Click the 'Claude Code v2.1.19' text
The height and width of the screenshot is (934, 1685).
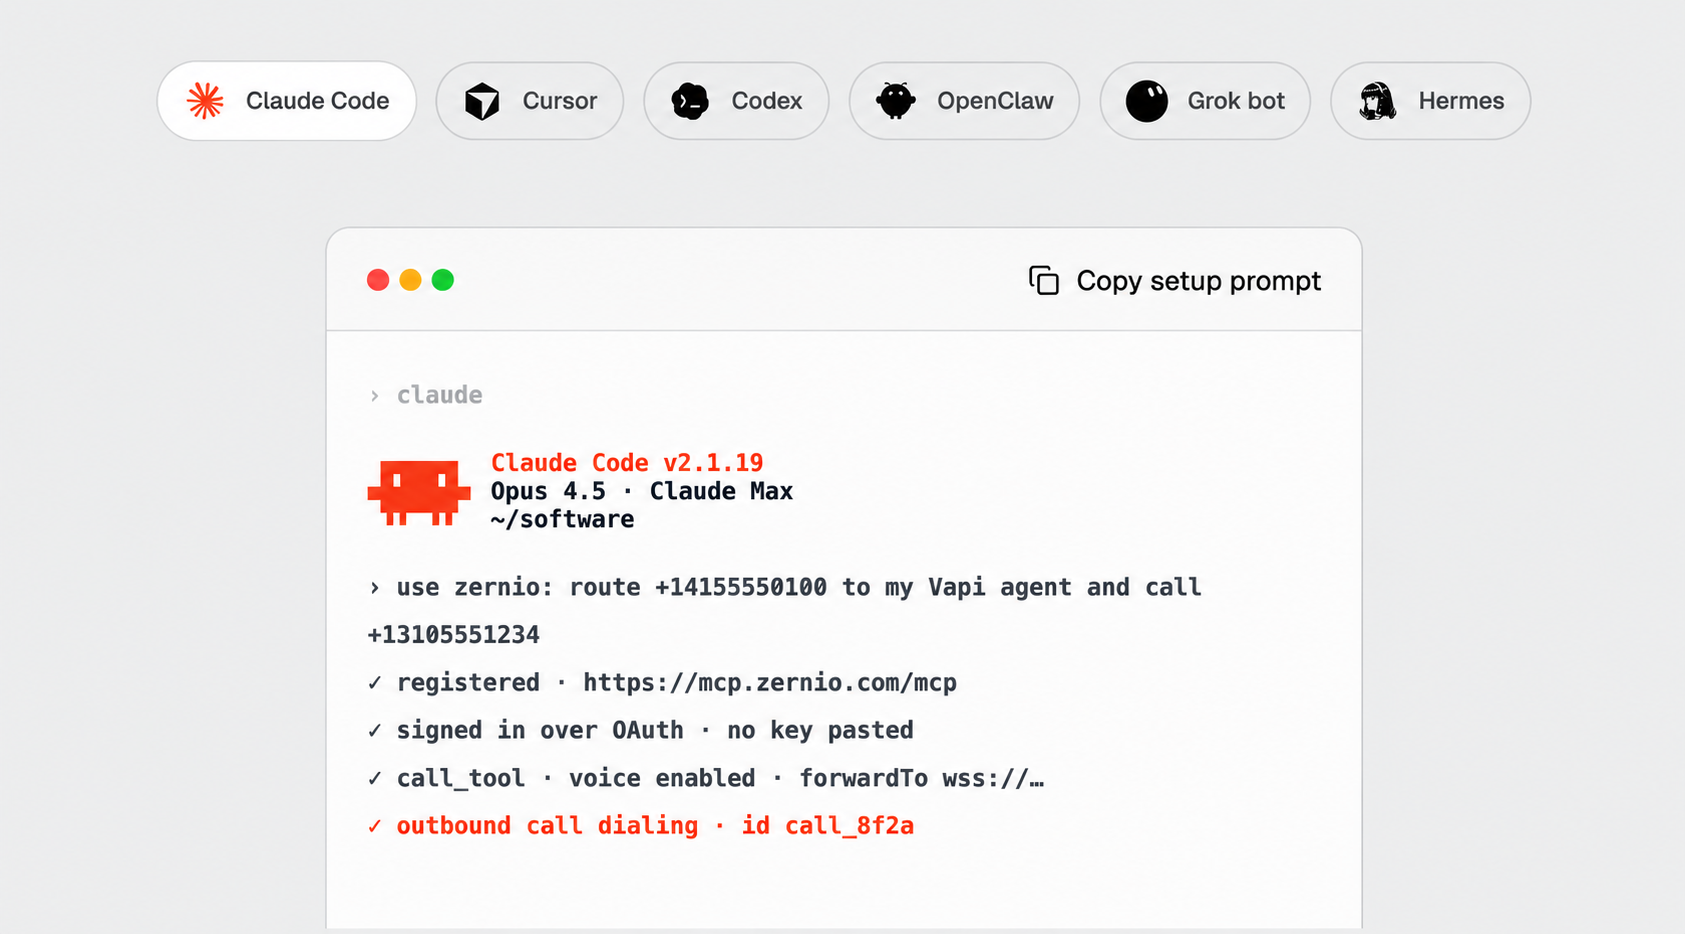pyautogui.click(x=627, y=463)
